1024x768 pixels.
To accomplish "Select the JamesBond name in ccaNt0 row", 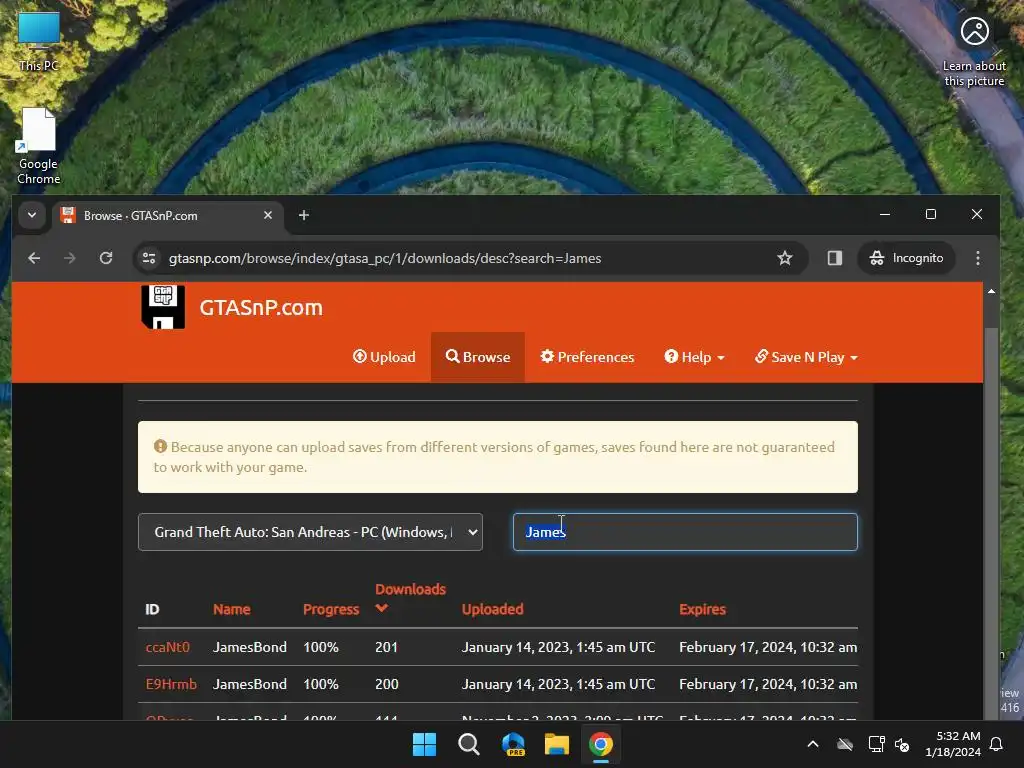I will click(249, 647).
